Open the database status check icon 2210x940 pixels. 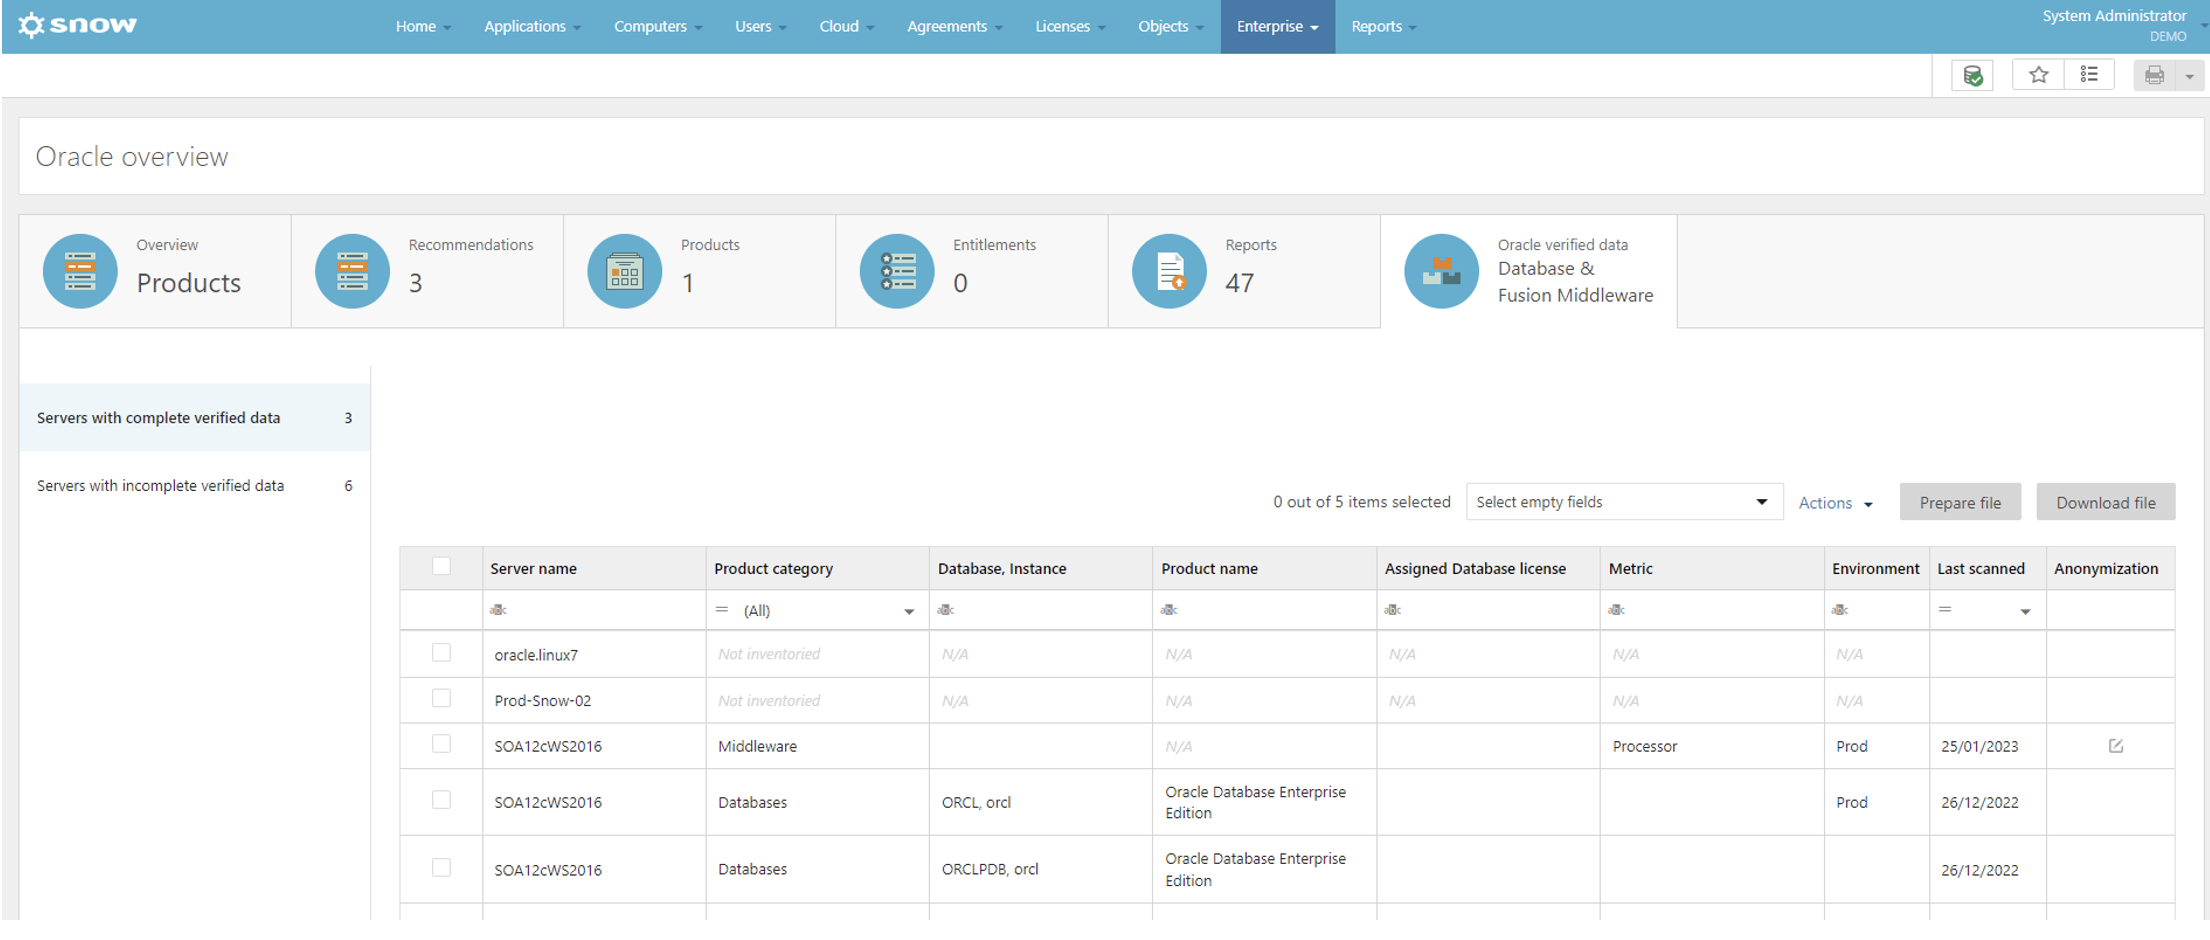(1972, 75)
